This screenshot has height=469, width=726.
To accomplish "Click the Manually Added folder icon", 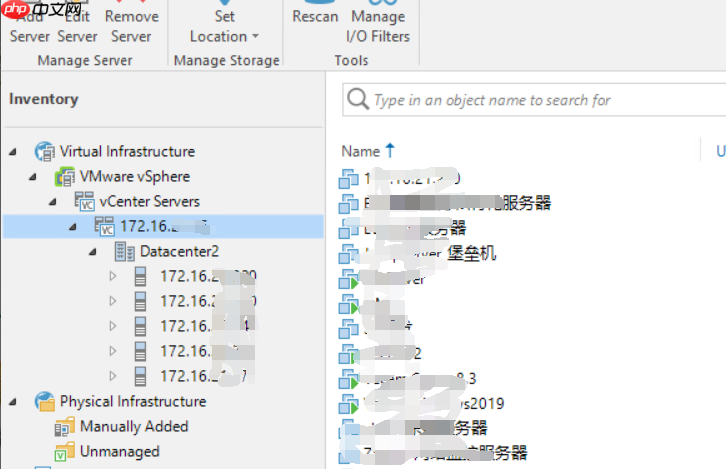I will (64, 426).
